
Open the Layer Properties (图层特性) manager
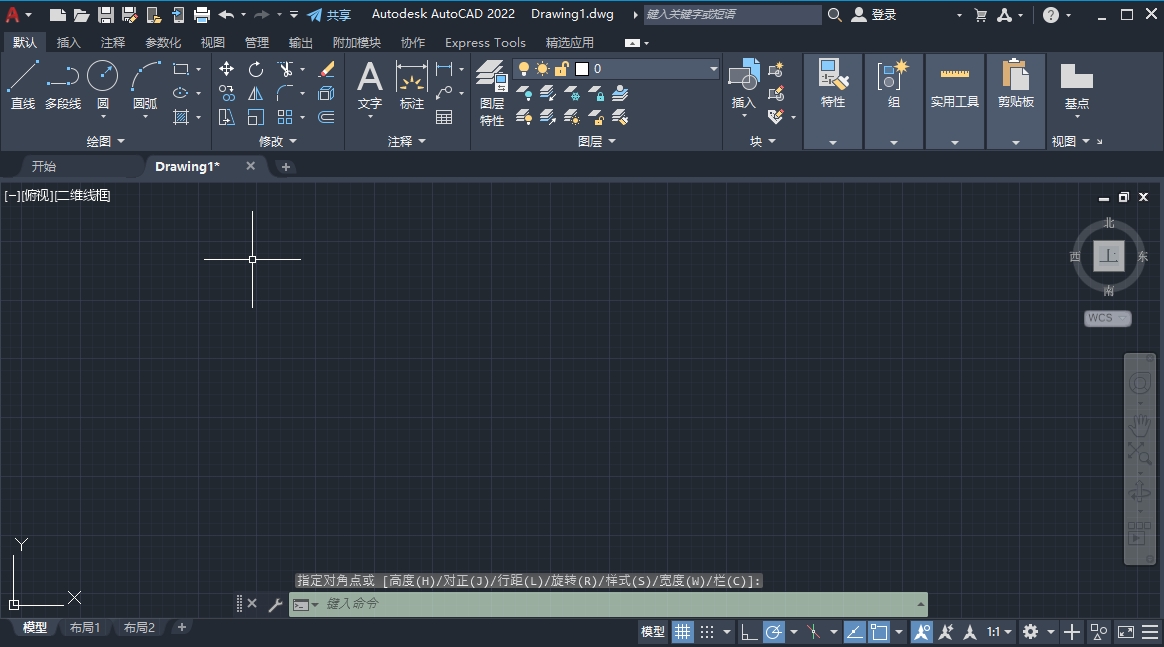491,88
